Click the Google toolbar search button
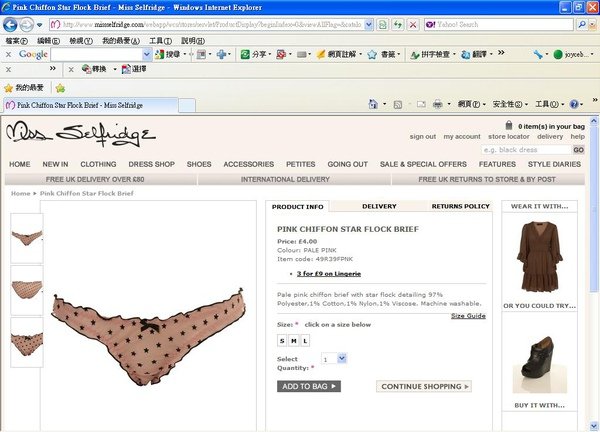 coord(166,55)
